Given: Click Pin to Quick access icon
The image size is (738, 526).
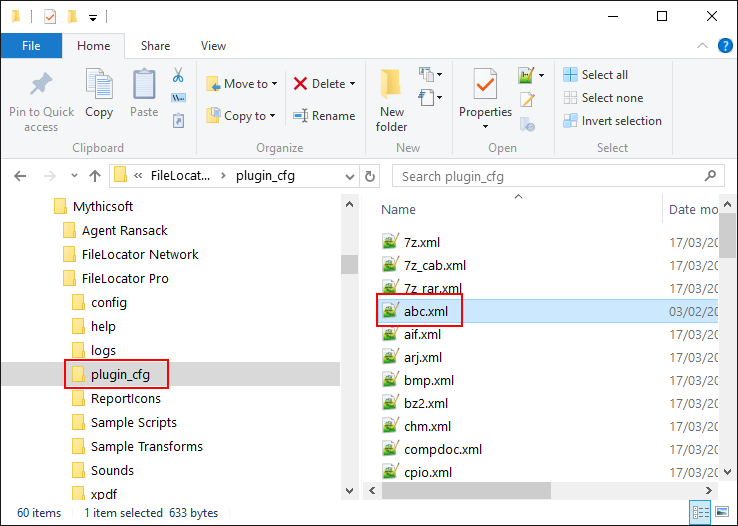Looking at the screenshot, I should 41,85.
